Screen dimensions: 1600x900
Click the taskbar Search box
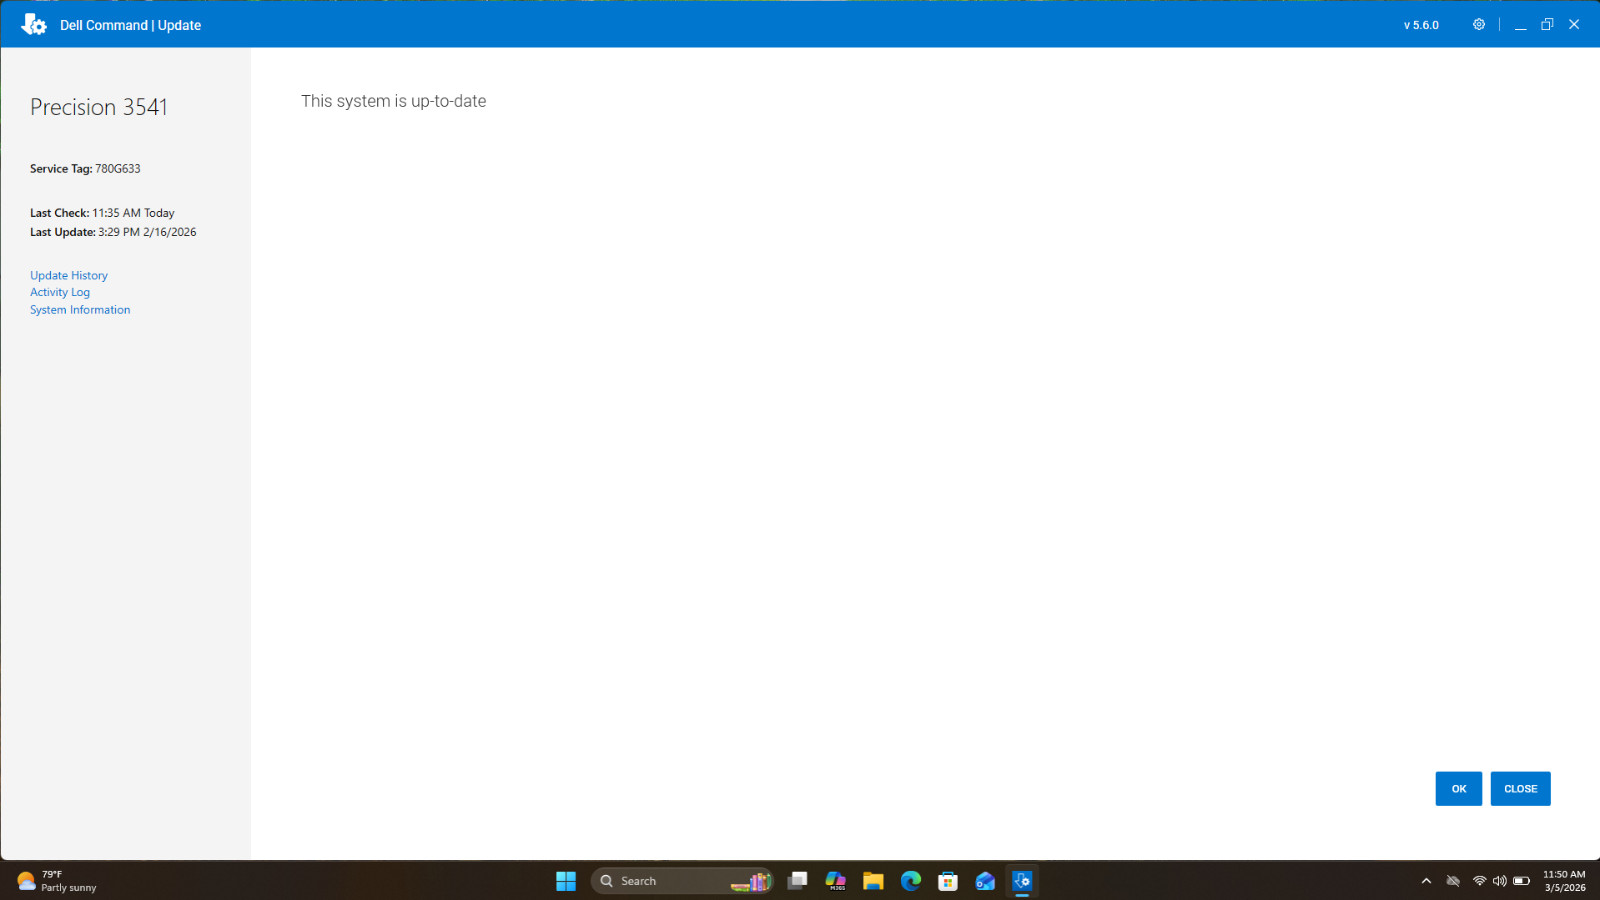point(682,881)
